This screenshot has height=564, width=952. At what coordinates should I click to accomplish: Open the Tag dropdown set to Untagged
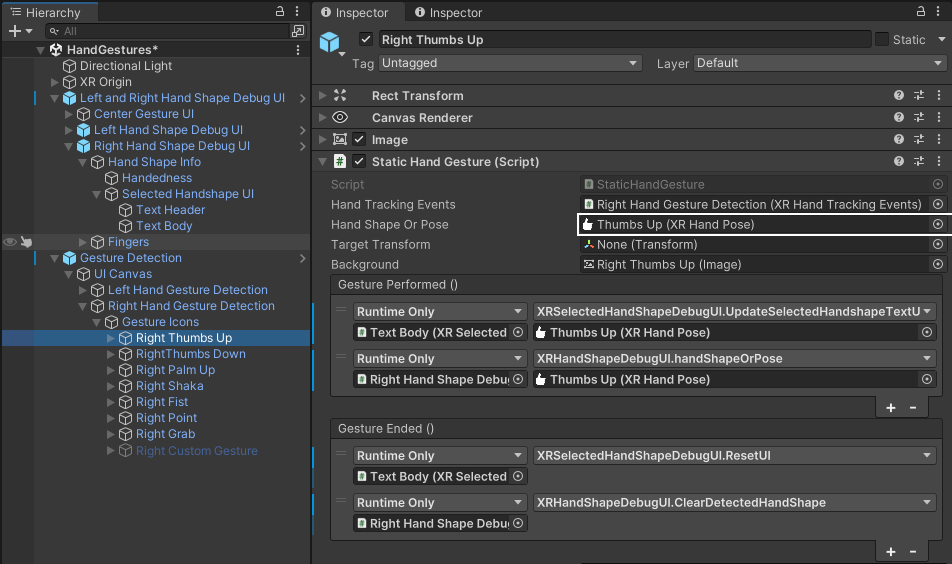510,63
